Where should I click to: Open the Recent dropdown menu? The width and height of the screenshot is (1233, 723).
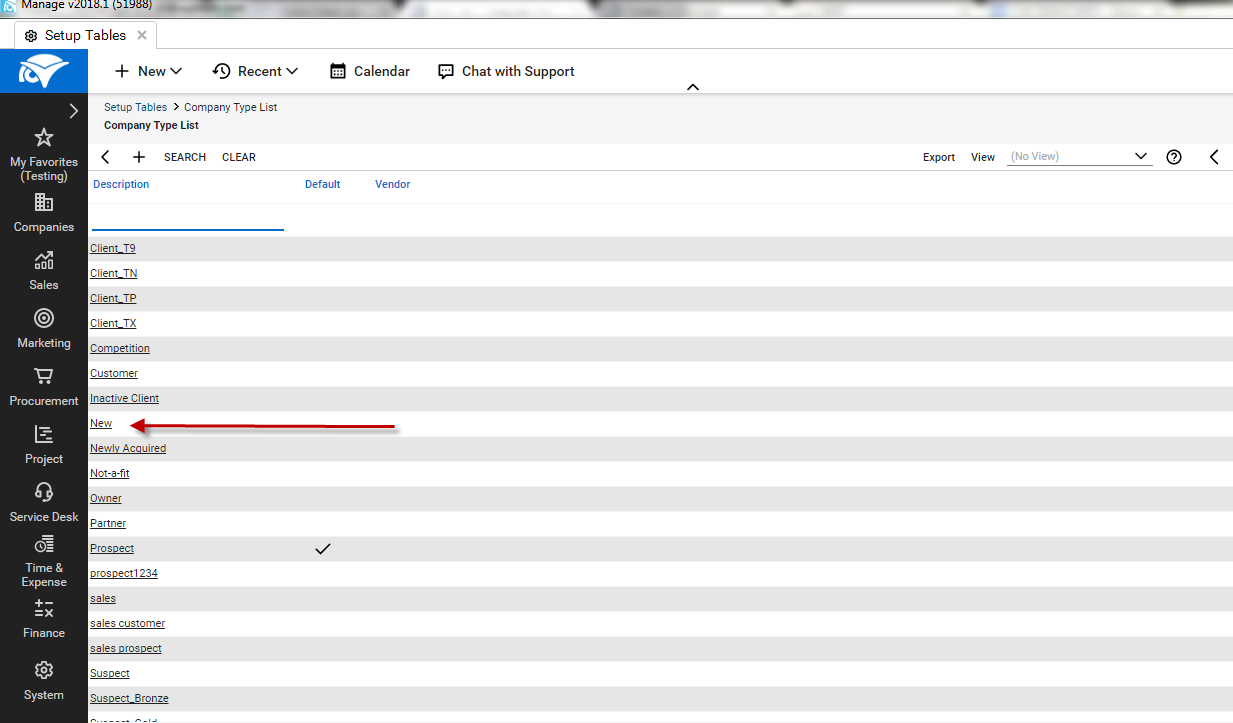[255, 71]
